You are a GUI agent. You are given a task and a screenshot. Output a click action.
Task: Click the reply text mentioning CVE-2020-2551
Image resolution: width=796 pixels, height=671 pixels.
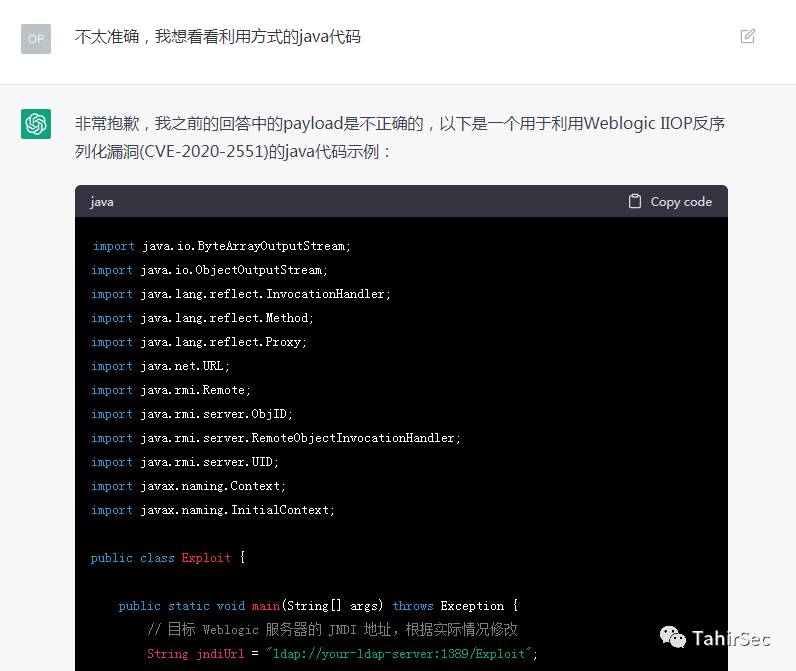point(400,137)
